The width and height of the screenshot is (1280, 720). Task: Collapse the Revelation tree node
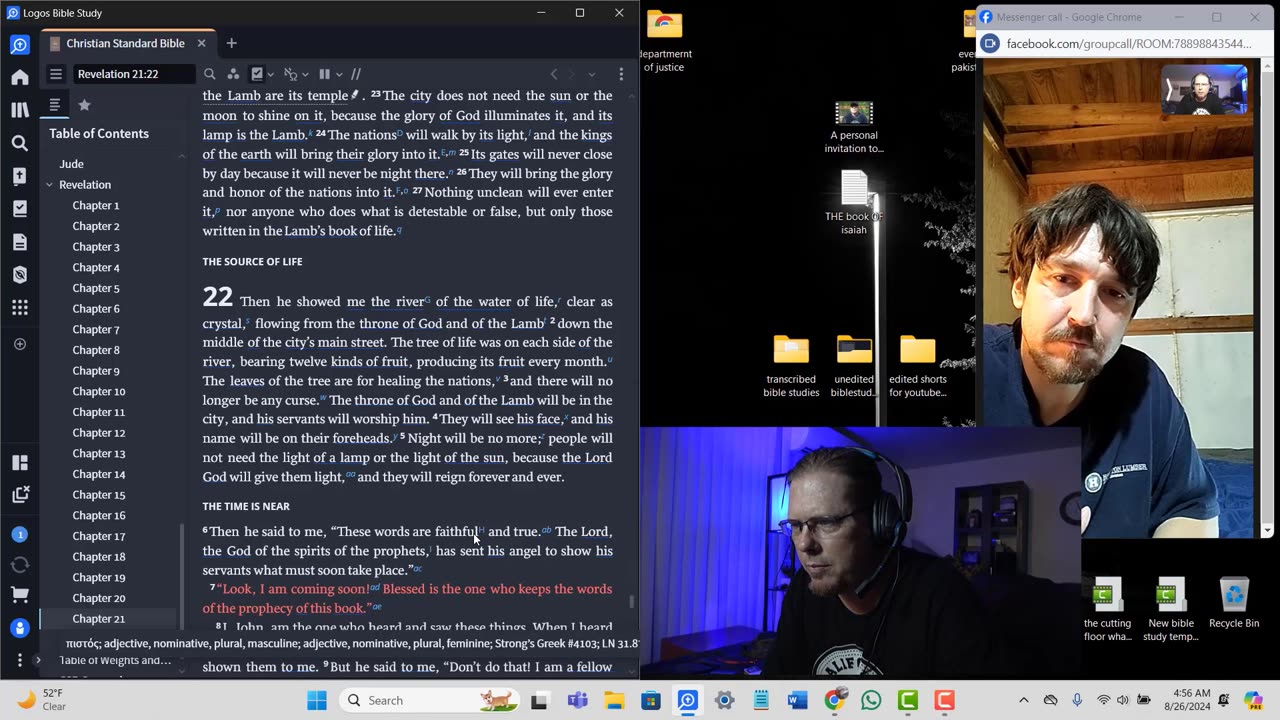(x=49, y=185)
